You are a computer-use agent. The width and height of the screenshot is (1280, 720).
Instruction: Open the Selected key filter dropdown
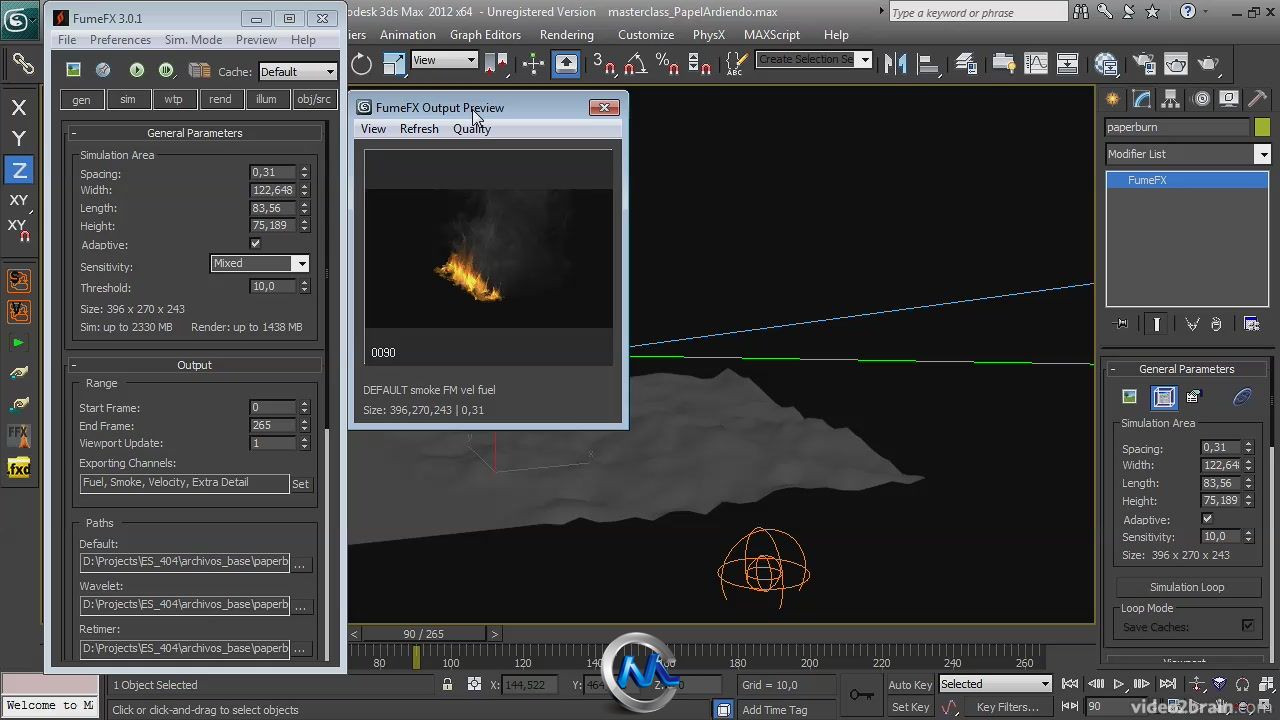[995, 684]
